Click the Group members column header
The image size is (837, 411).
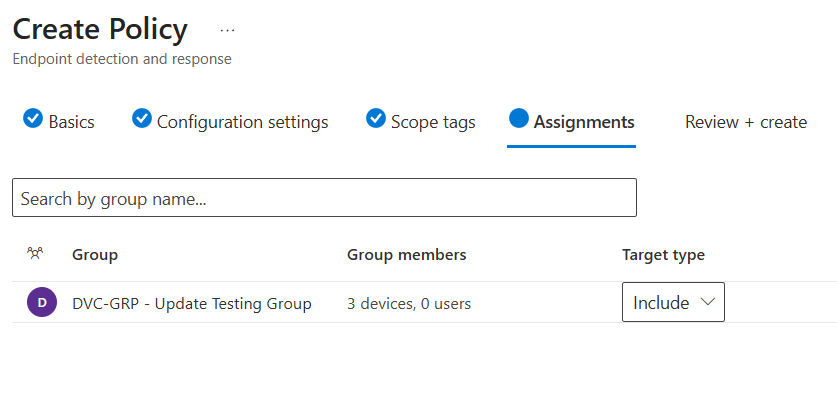pos(406,255)
